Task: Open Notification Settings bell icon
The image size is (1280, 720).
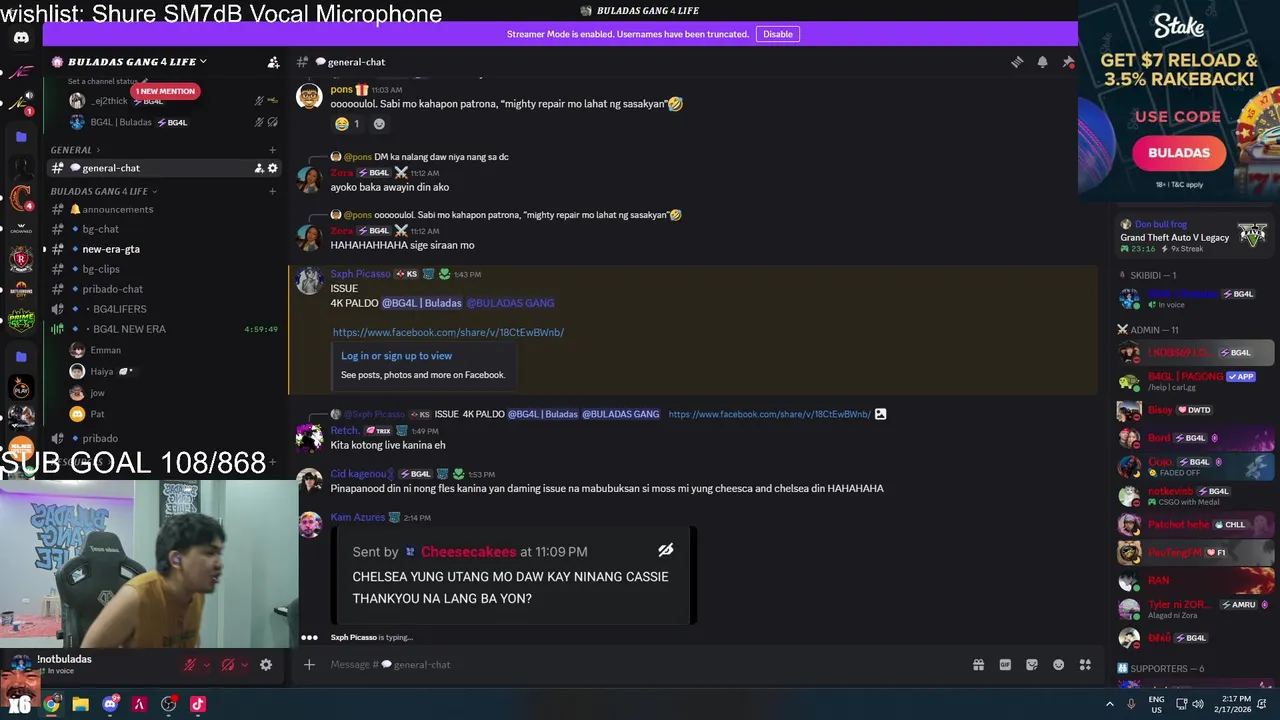Action: pos(1042,62)
